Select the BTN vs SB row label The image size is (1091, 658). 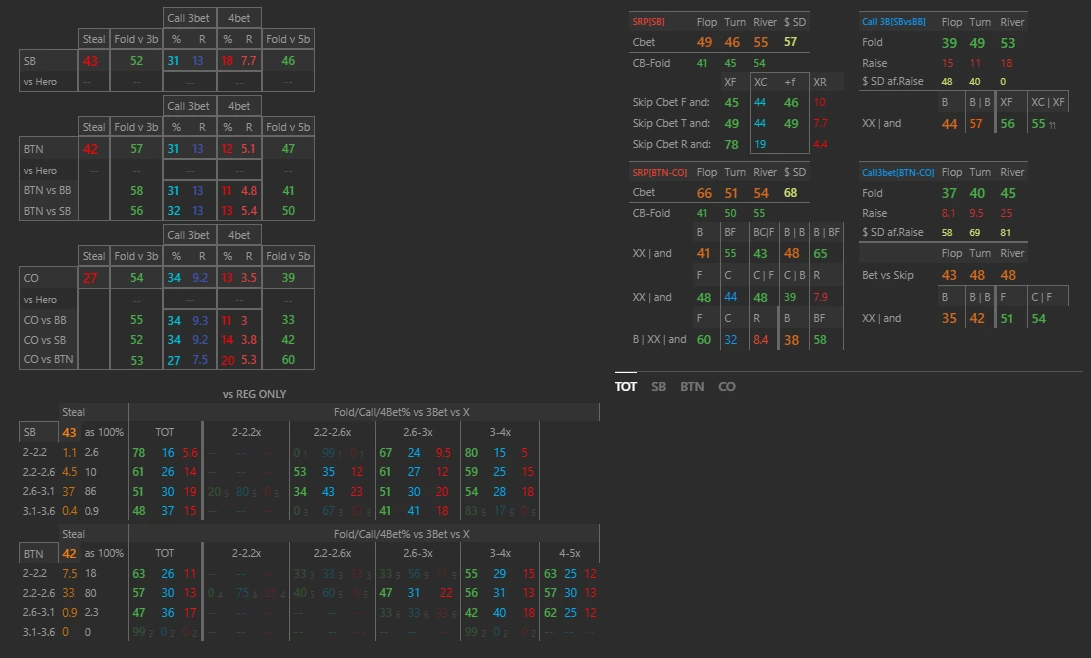click(x=44, y=211)
